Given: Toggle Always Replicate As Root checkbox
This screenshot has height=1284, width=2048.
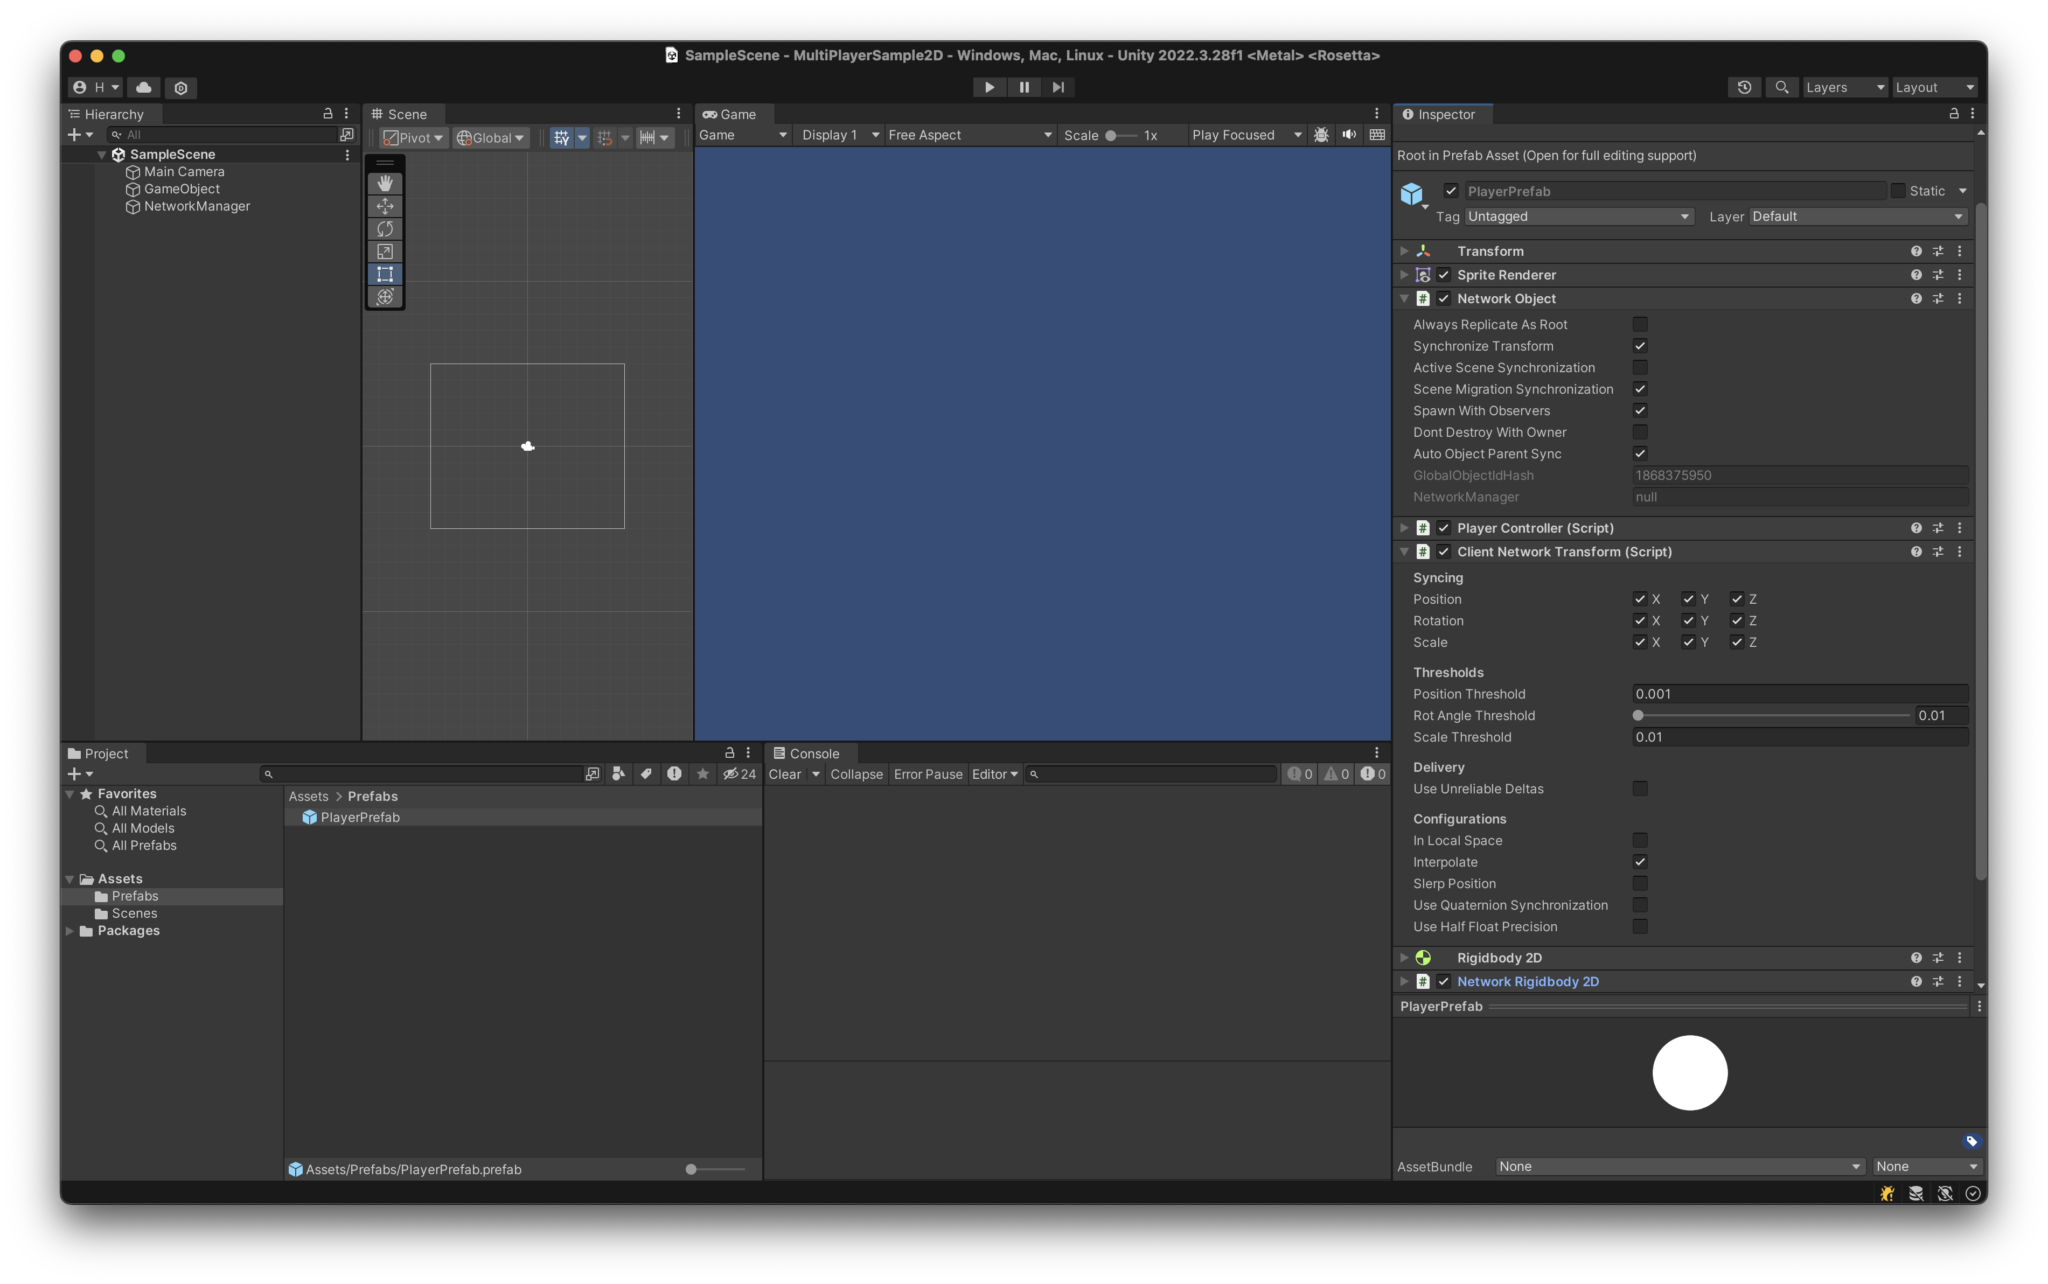Looking at the screenshot, I should coord(1640,324).
